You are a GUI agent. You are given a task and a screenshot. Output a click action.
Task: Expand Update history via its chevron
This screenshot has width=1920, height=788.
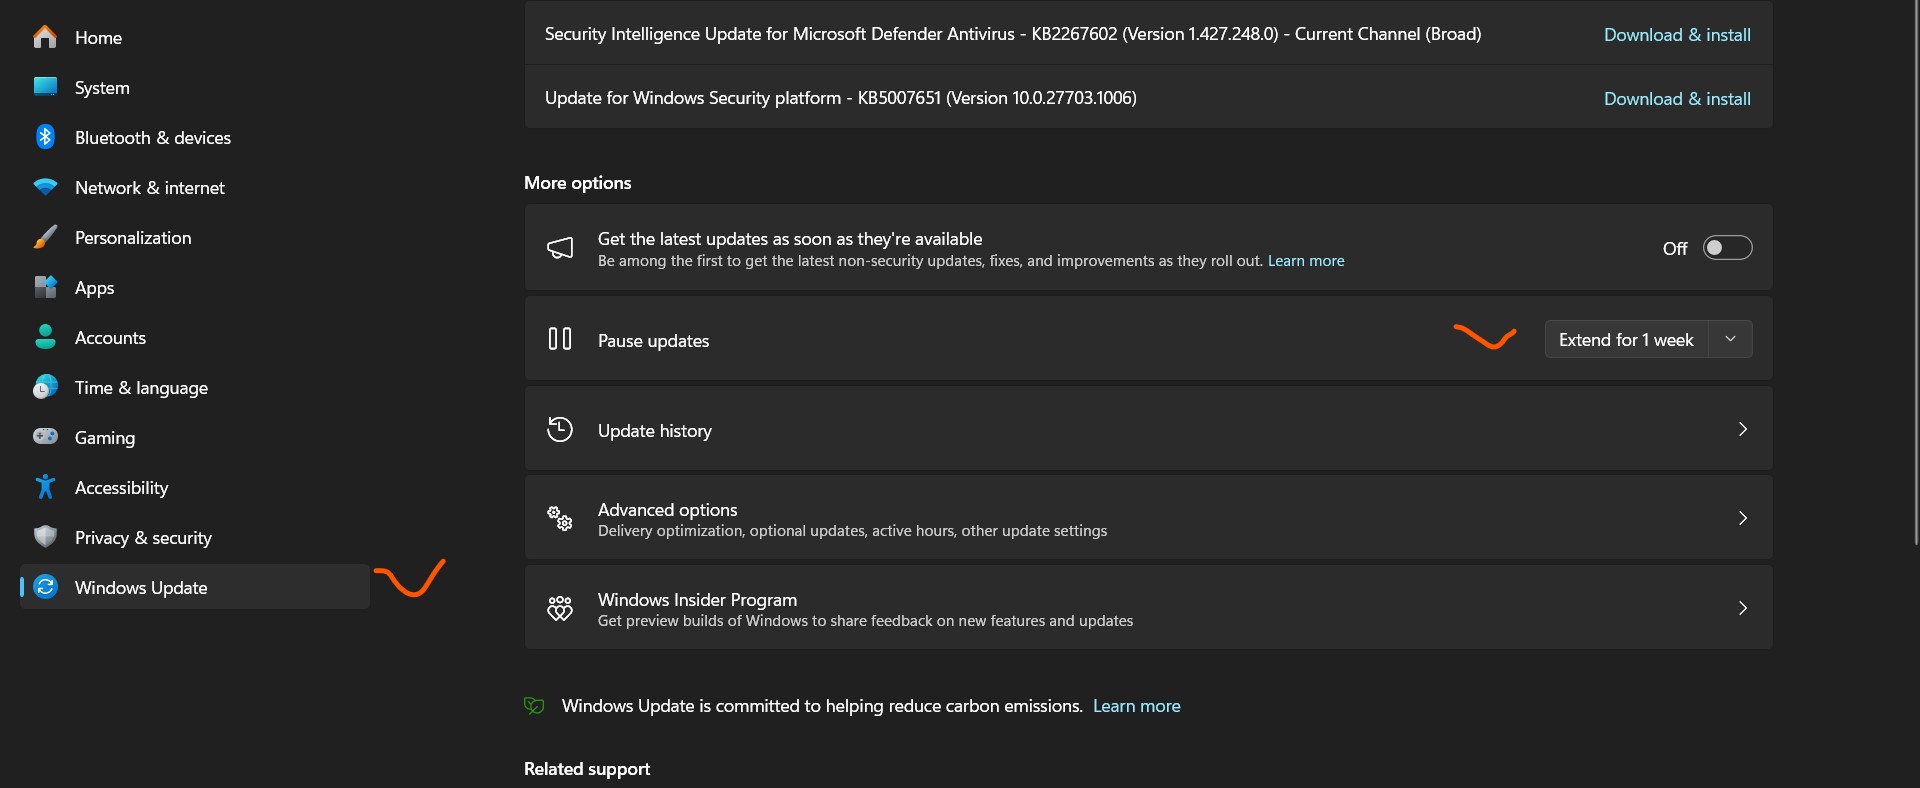[1743, 429]
